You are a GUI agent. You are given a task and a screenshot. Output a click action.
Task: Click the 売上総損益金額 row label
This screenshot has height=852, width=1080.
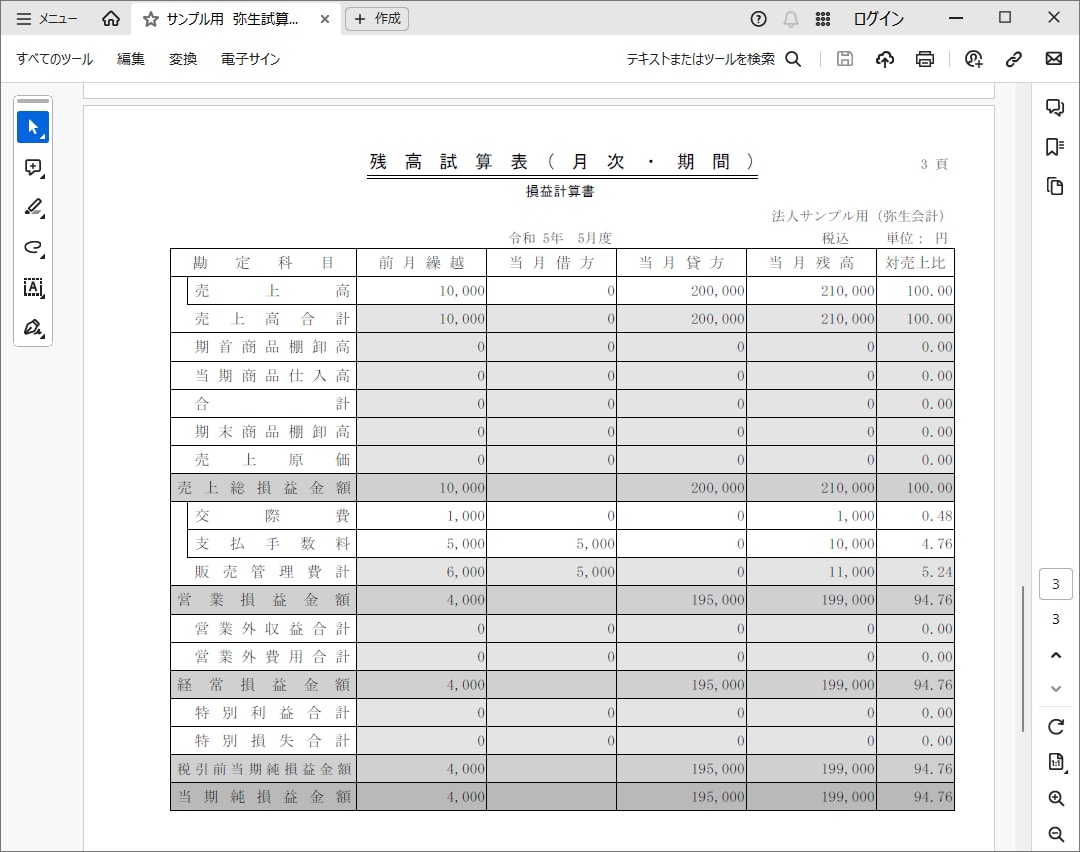click(x=264, y=488)
